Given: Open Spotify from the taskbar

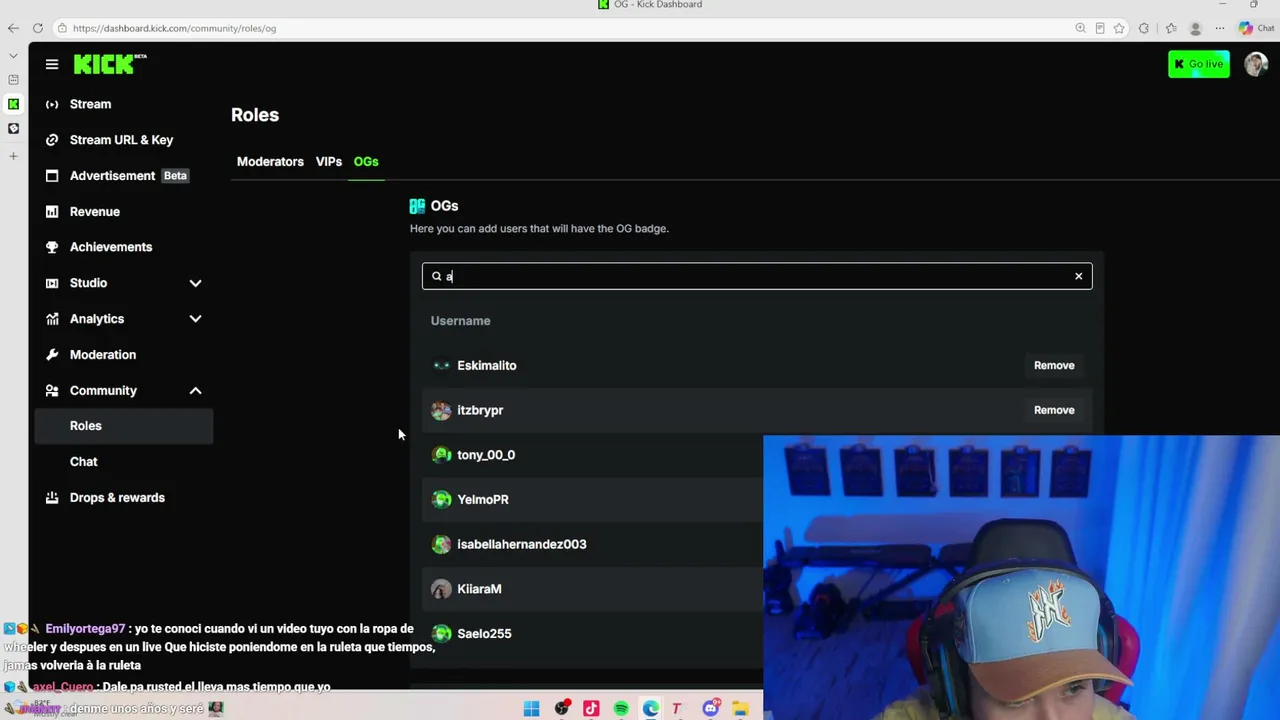Looking at the screenshot, I should point(621,709).
